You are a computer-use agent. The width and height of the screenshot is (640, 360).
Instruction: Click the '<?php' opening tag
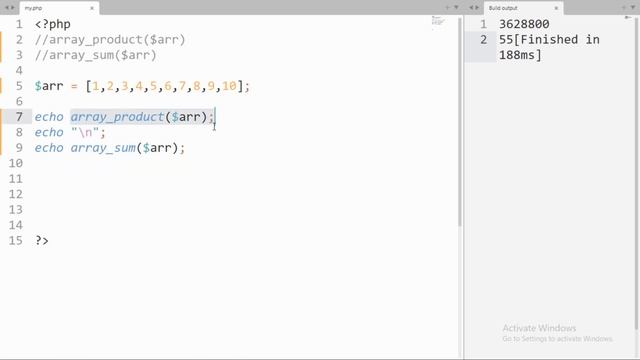coord(53,24)
